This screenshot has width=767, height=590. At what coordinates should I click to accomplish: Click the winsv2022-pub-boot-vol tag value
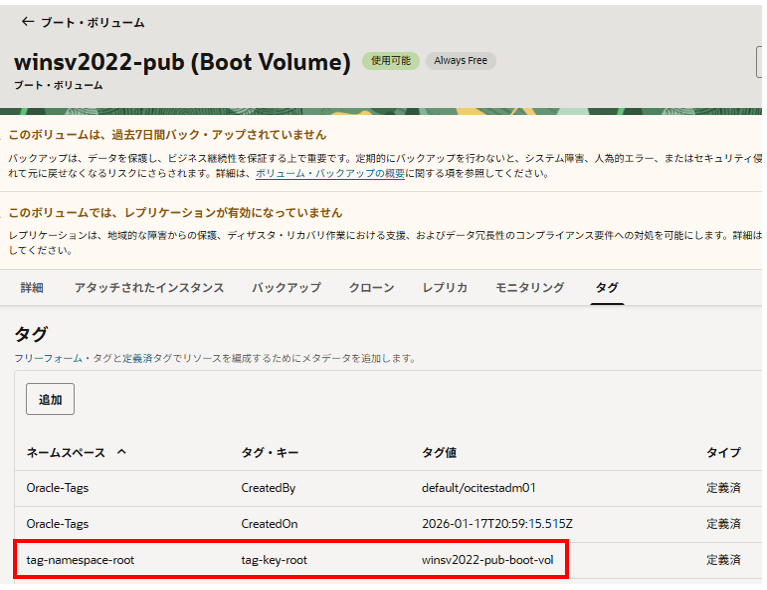(487, 560)
